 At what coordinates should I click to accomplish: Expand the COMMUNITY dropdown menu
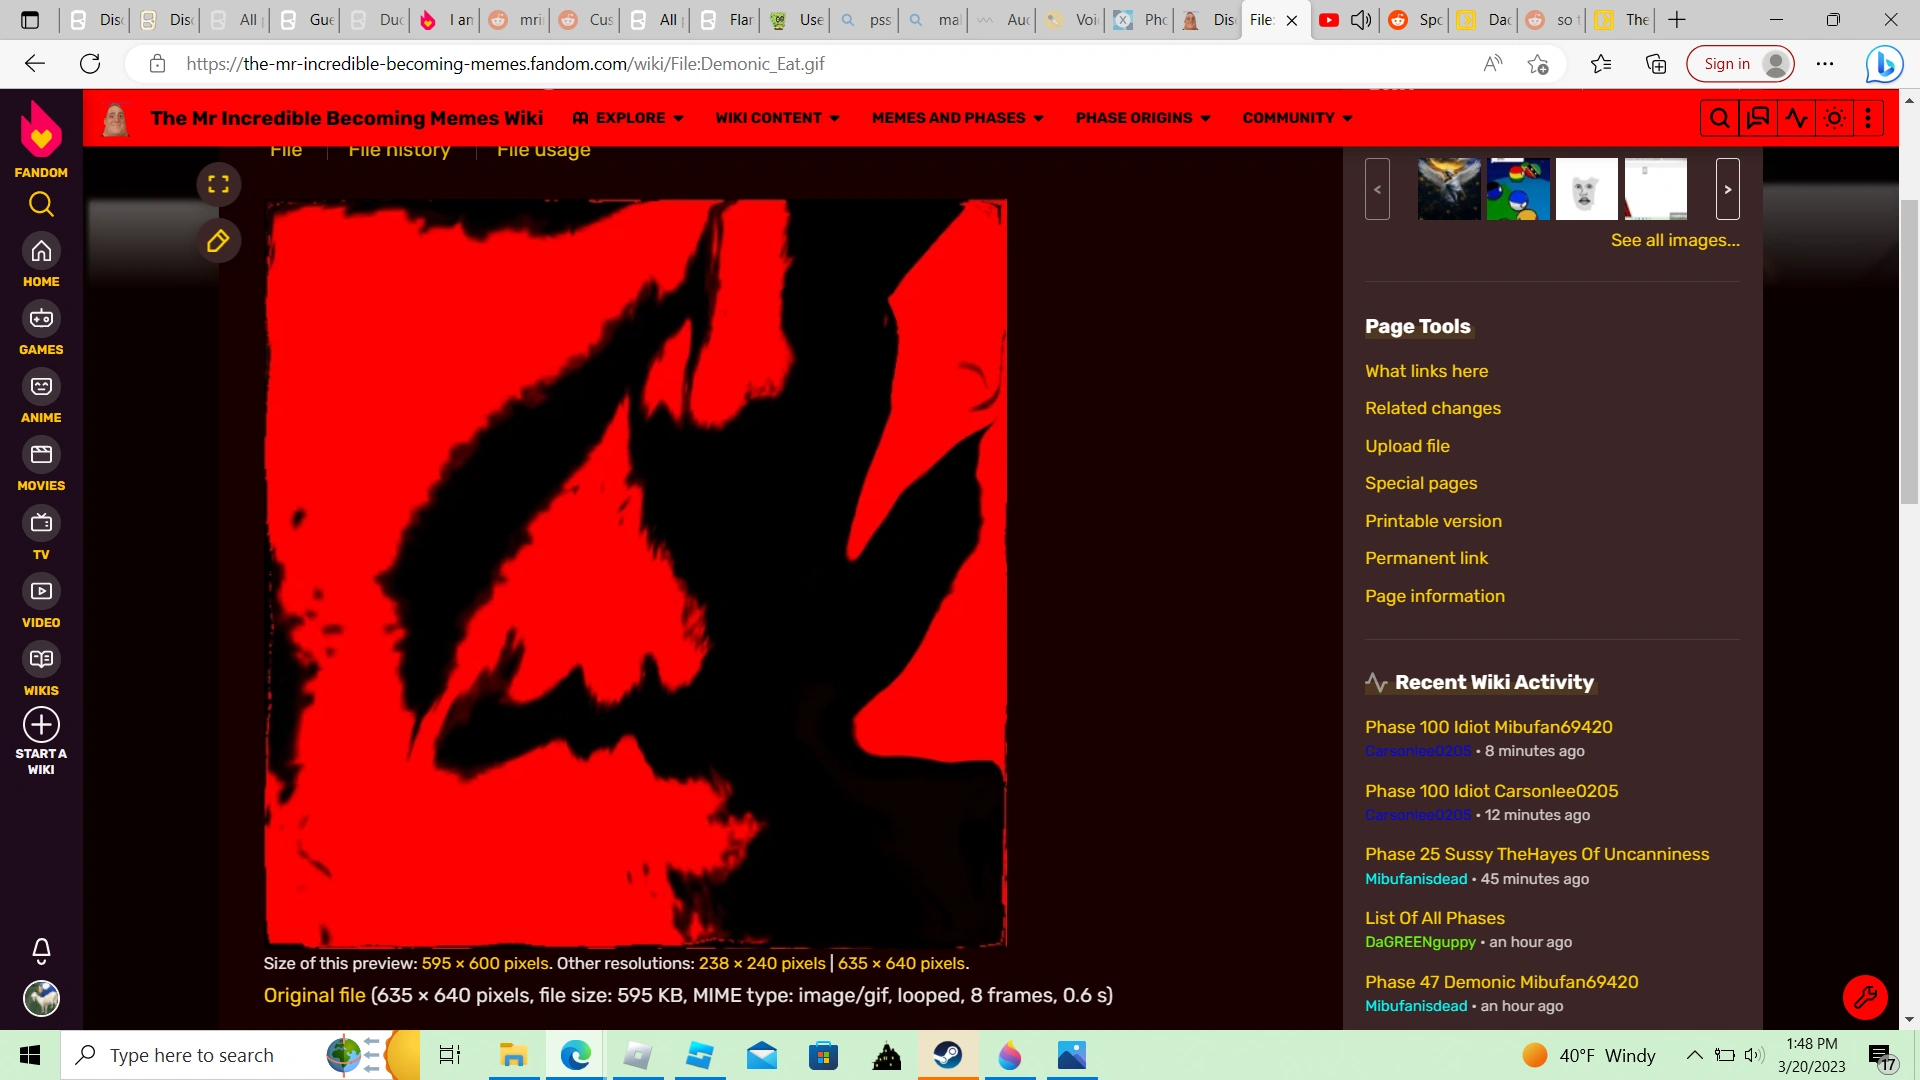tap(1297, 118)
